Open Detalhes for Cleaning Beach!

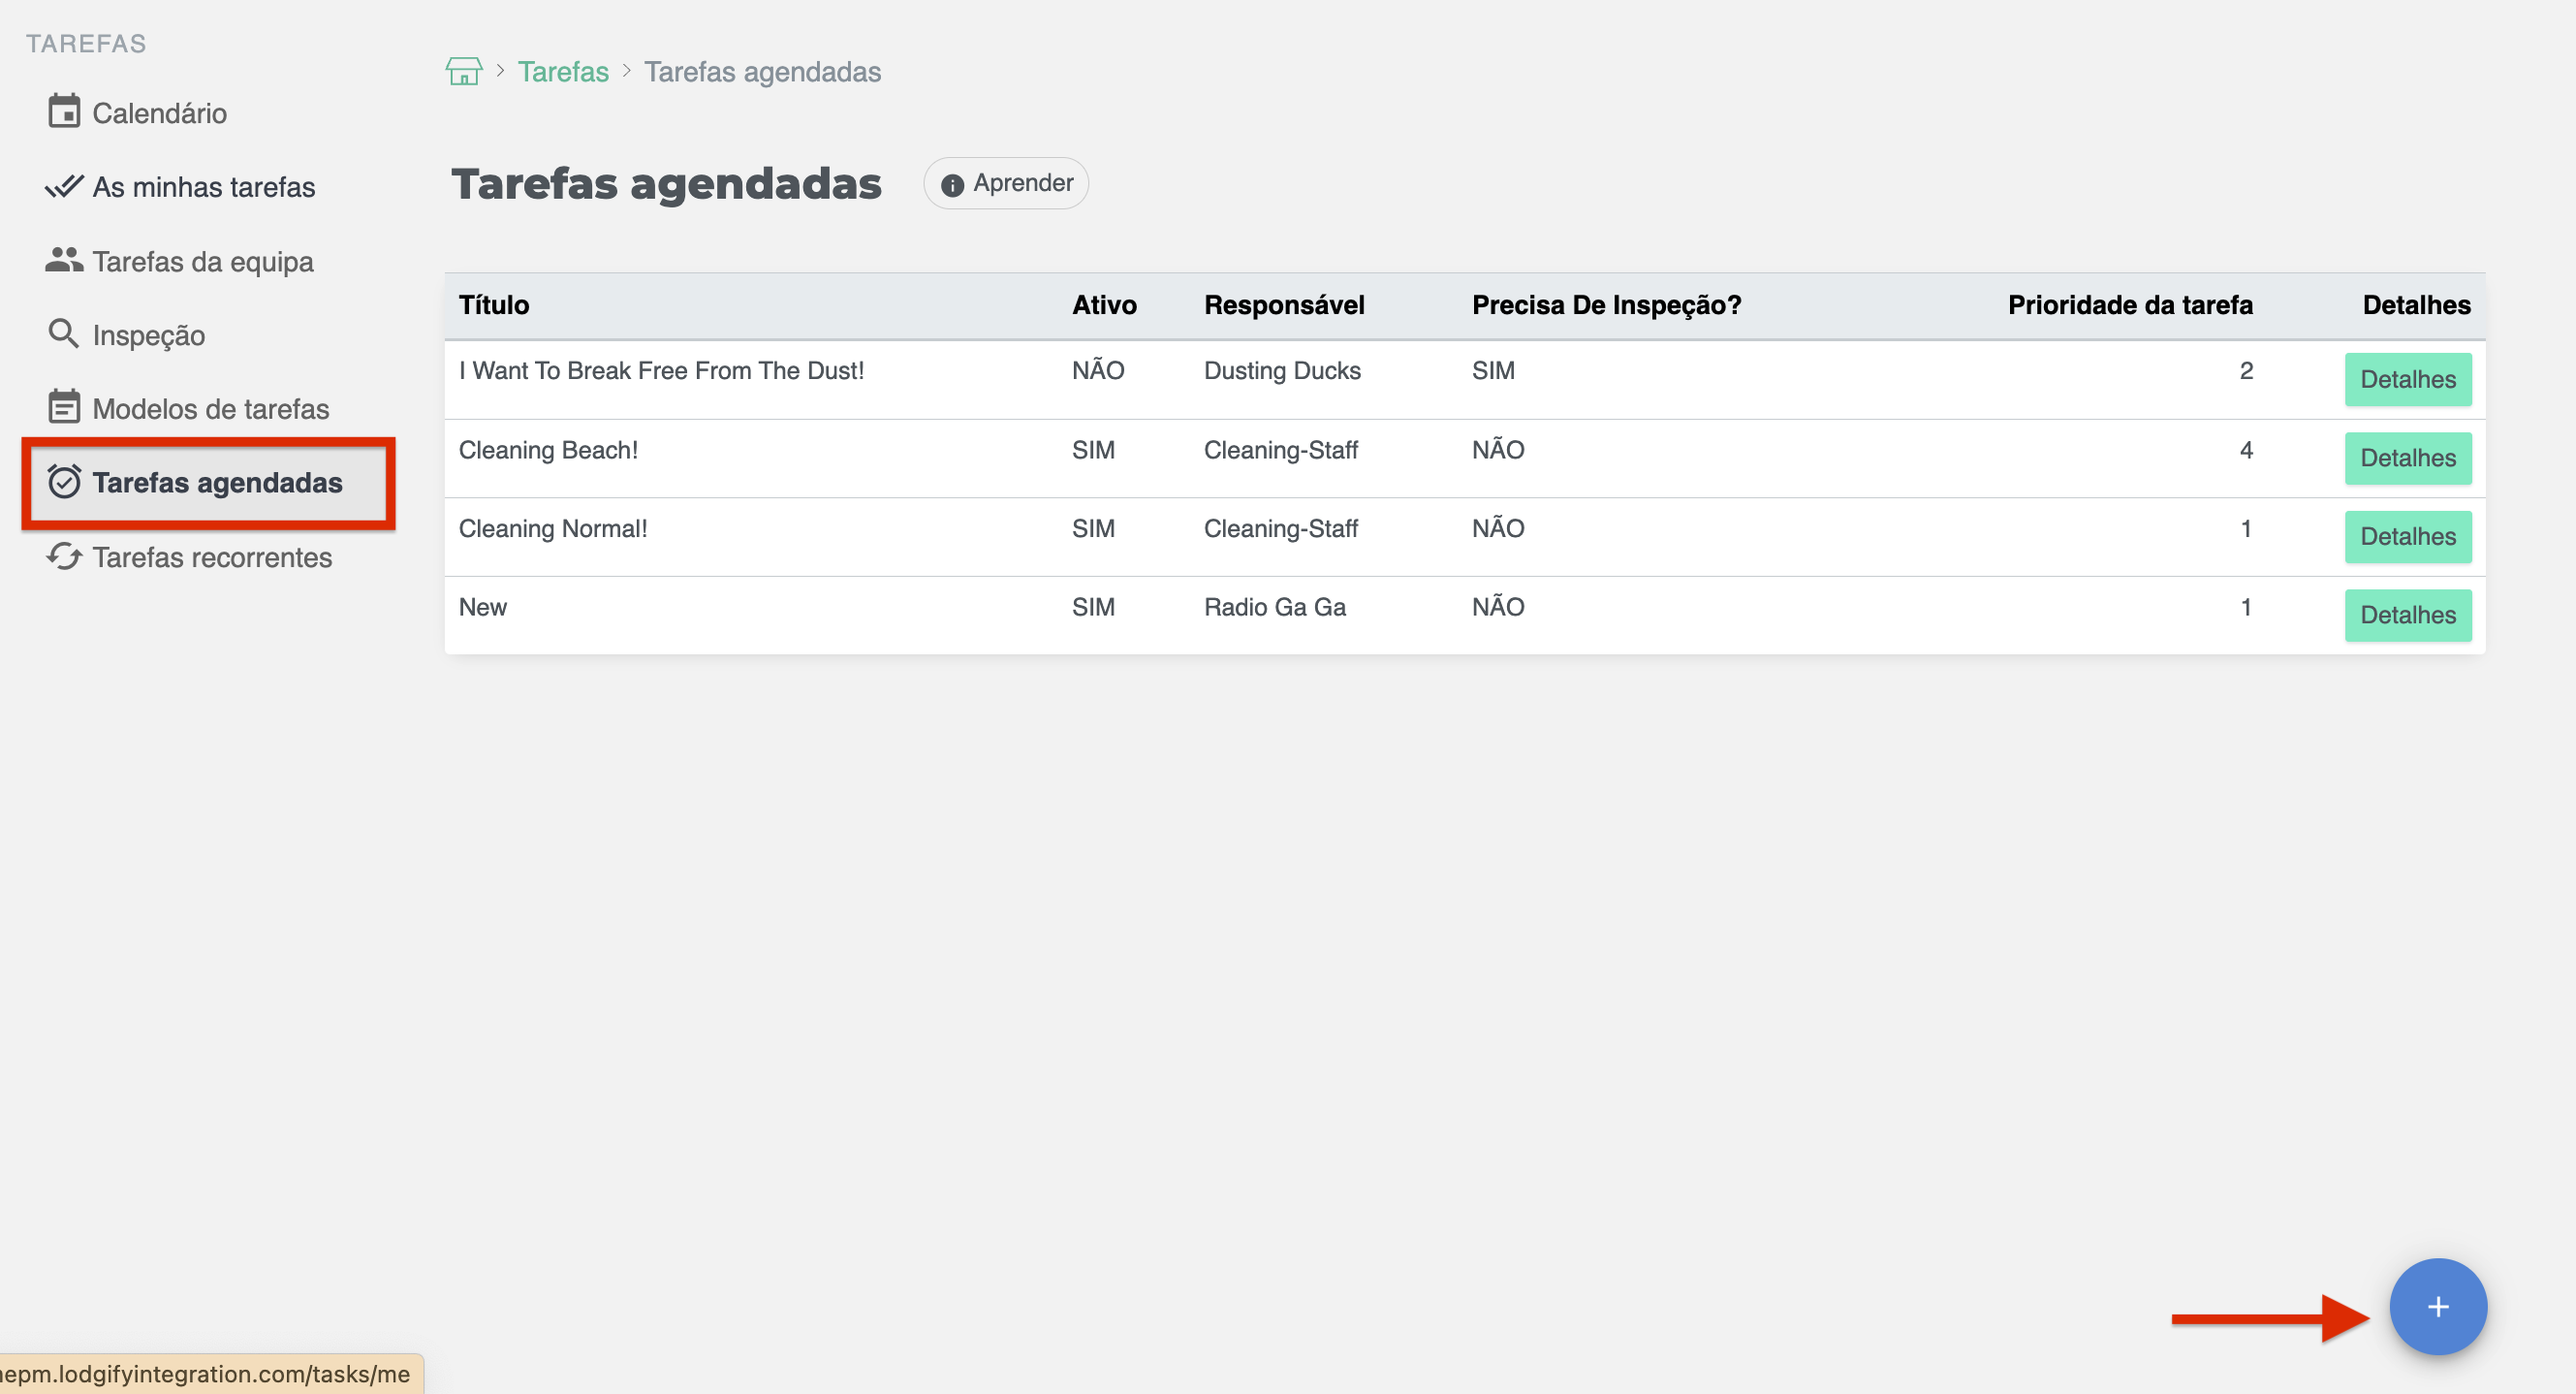(2407, 458)
